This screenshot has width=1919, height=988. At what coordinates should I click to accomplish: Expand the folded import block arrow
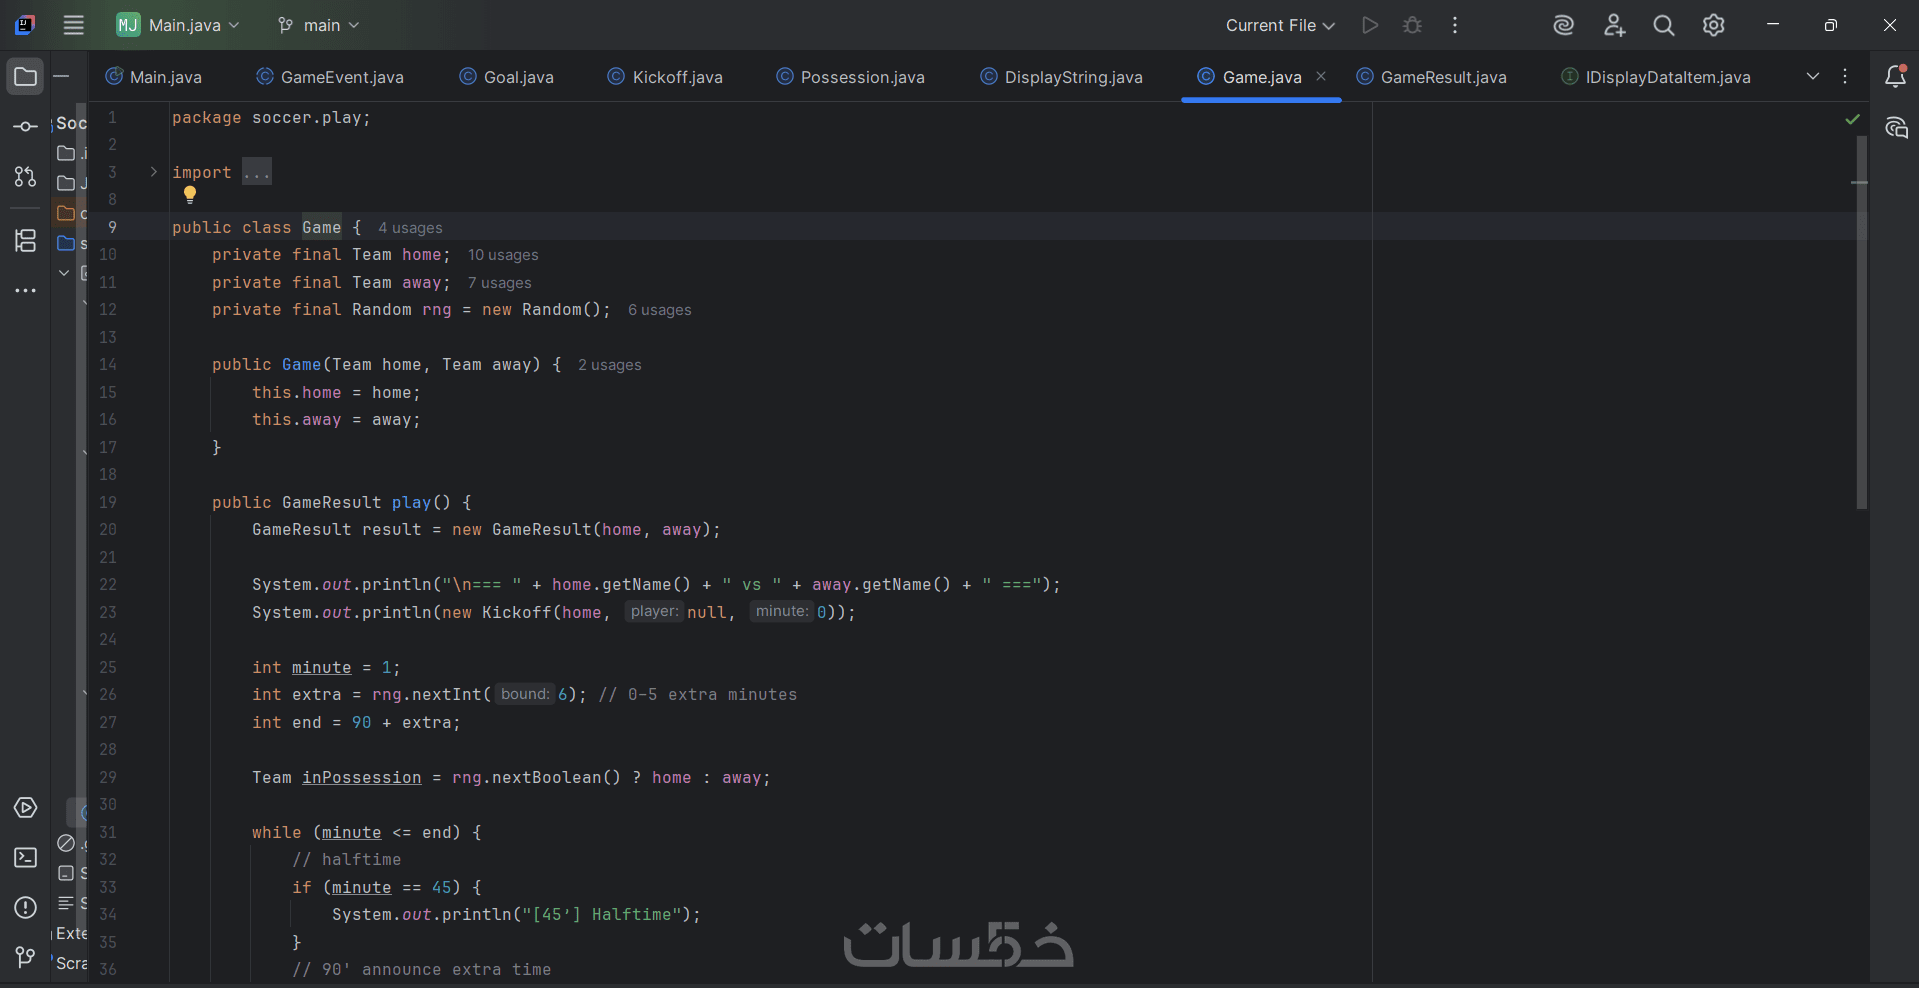coord(153,172)
